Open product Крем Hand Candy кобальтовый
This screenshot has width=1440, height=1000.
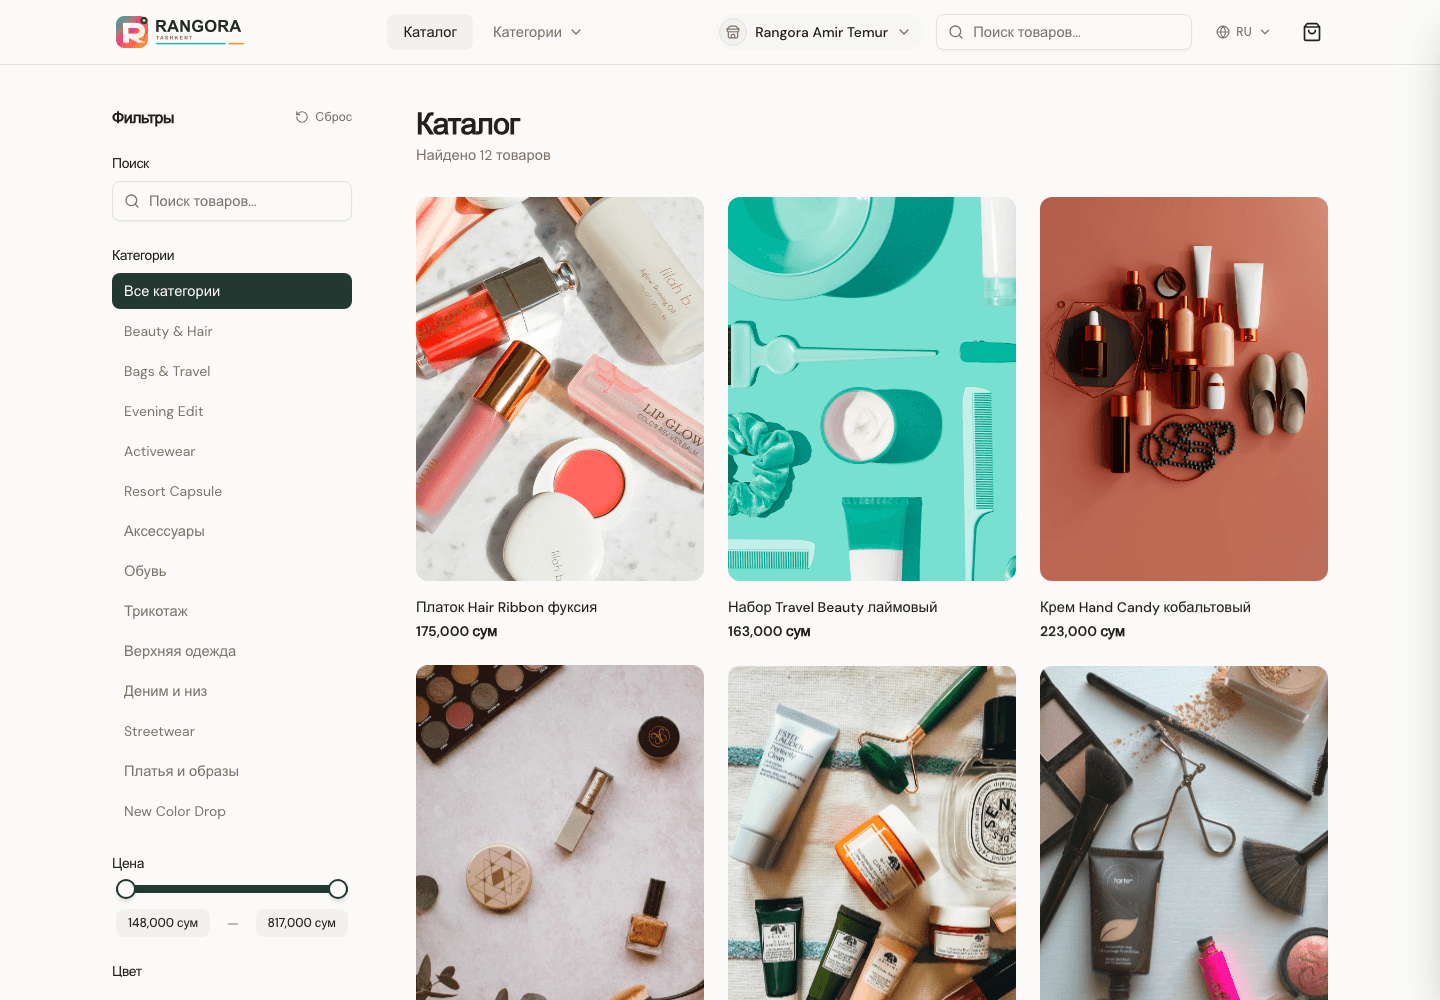point(1145,607)
